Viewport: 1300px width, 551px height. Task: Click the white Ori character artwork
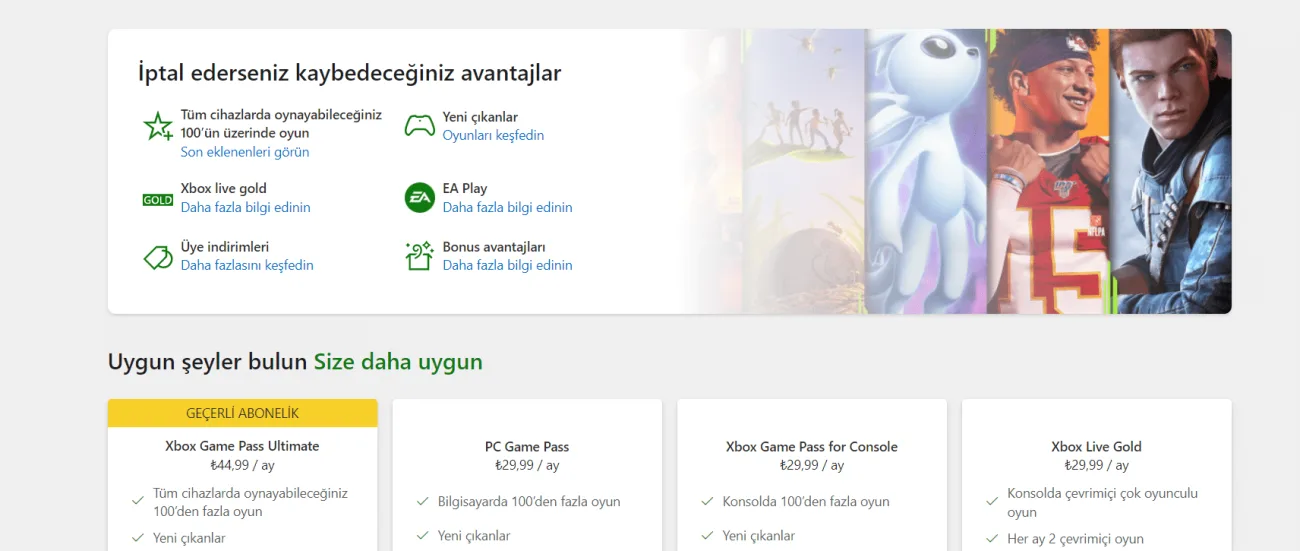925,171
